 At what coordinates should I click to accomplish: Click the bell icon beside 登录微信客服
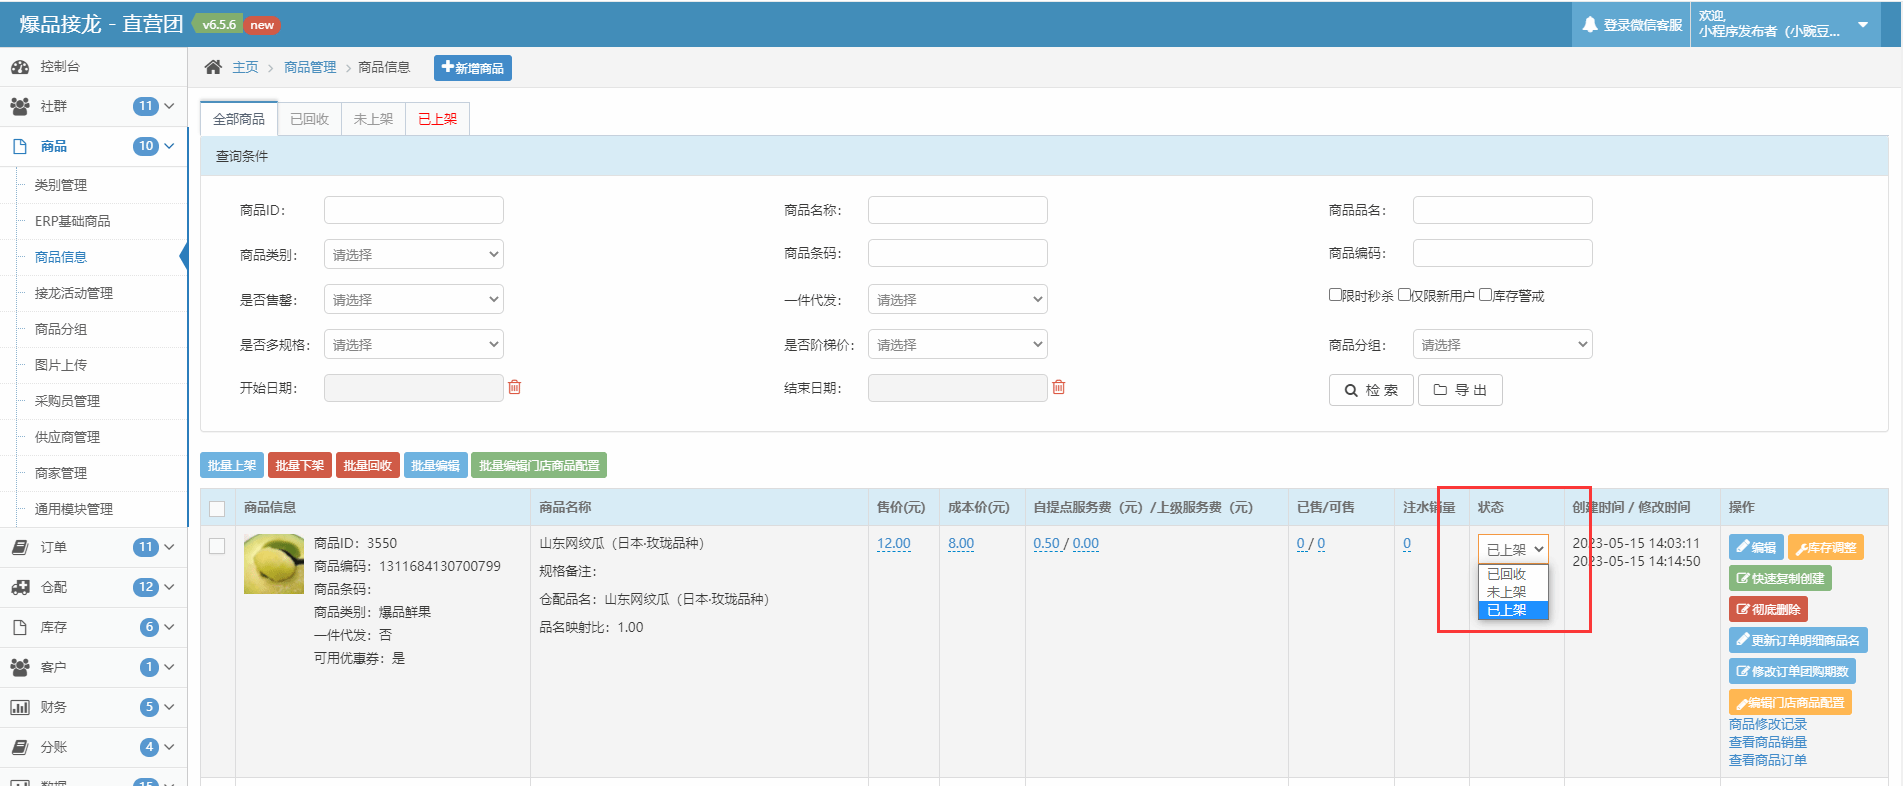coord(1590,24)
